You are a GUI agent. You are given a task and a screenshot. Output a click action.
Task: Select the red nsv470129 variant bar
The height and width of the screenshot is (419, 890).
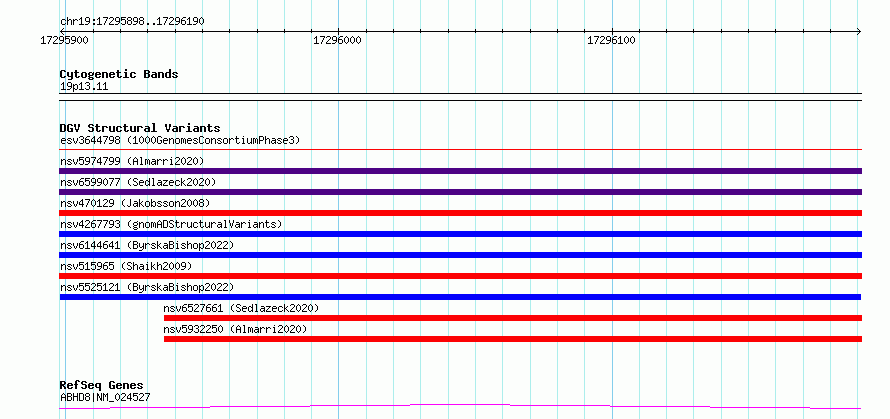pos(461,213)
